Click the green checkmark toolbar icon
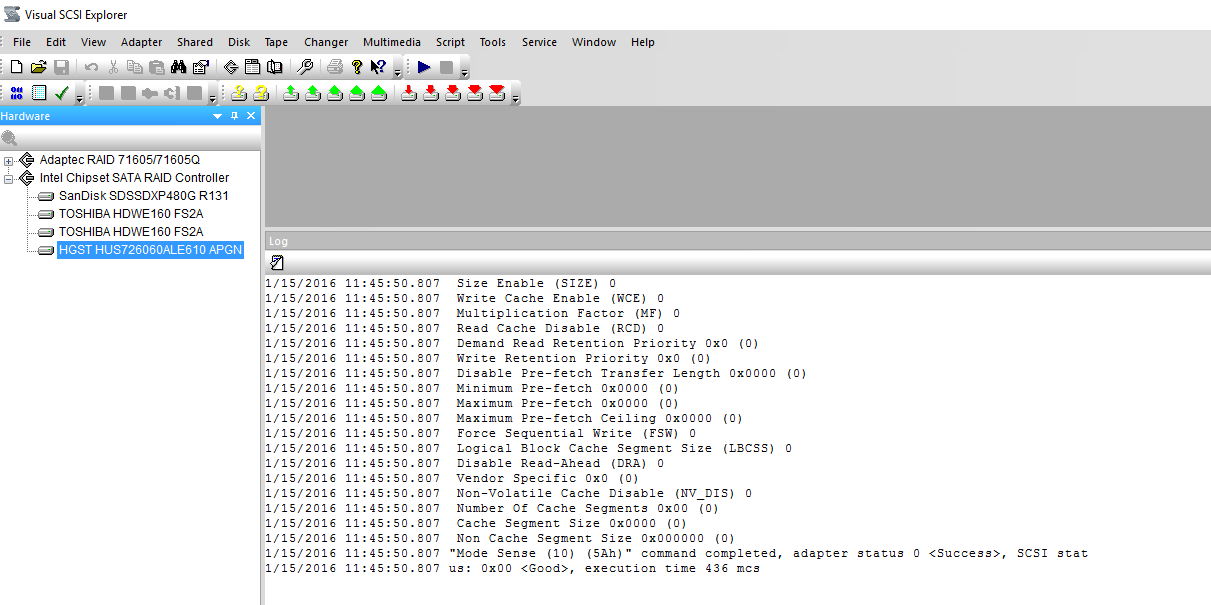 pyautogui.click(x=61, y=93)
